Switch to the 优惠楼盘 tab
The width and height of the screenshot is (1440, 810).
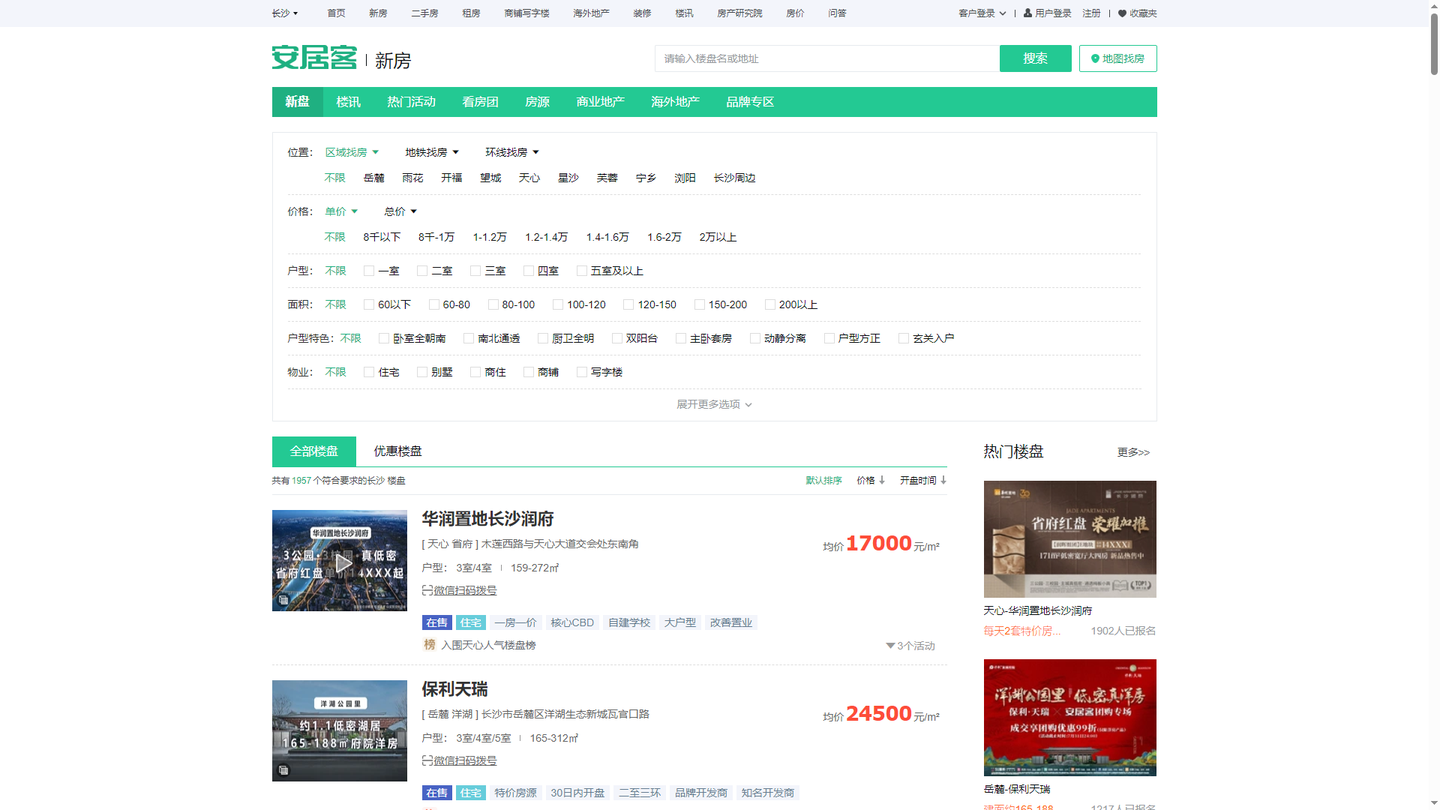(x=397, y=451)
